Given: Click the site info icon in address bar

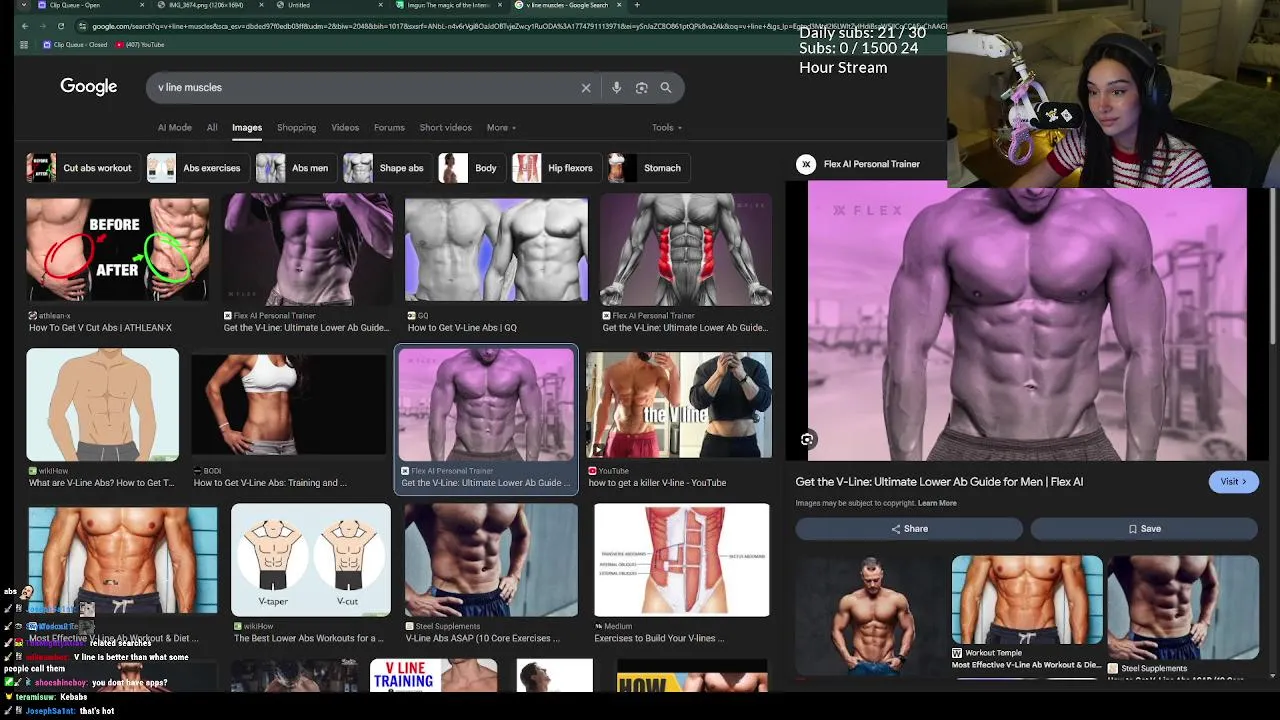Looking at the screenshot, I should tap(81, 26).
